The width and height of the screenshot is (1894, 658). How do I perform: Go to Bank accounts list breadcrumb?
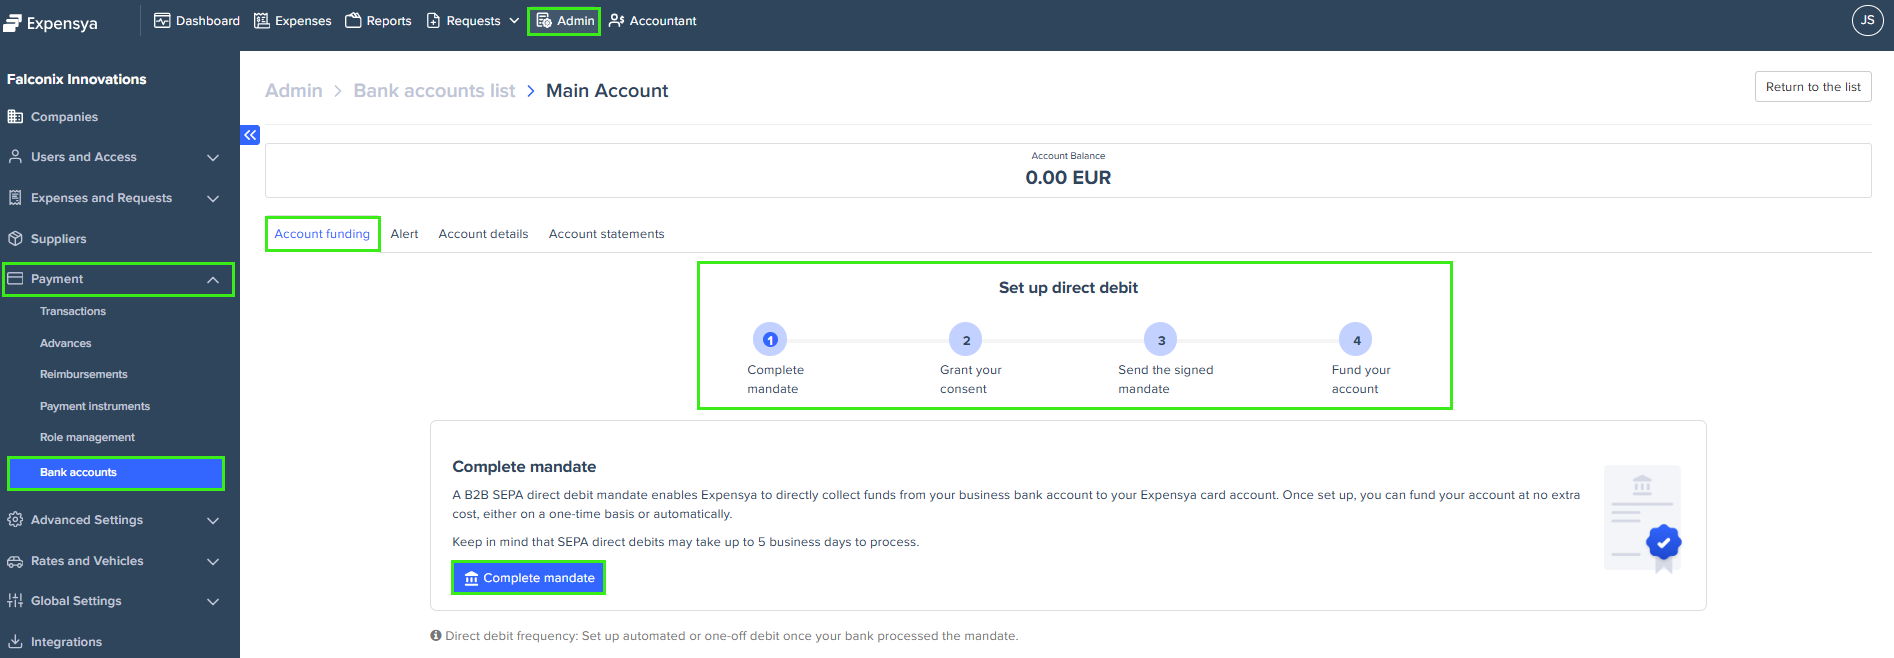434,90
